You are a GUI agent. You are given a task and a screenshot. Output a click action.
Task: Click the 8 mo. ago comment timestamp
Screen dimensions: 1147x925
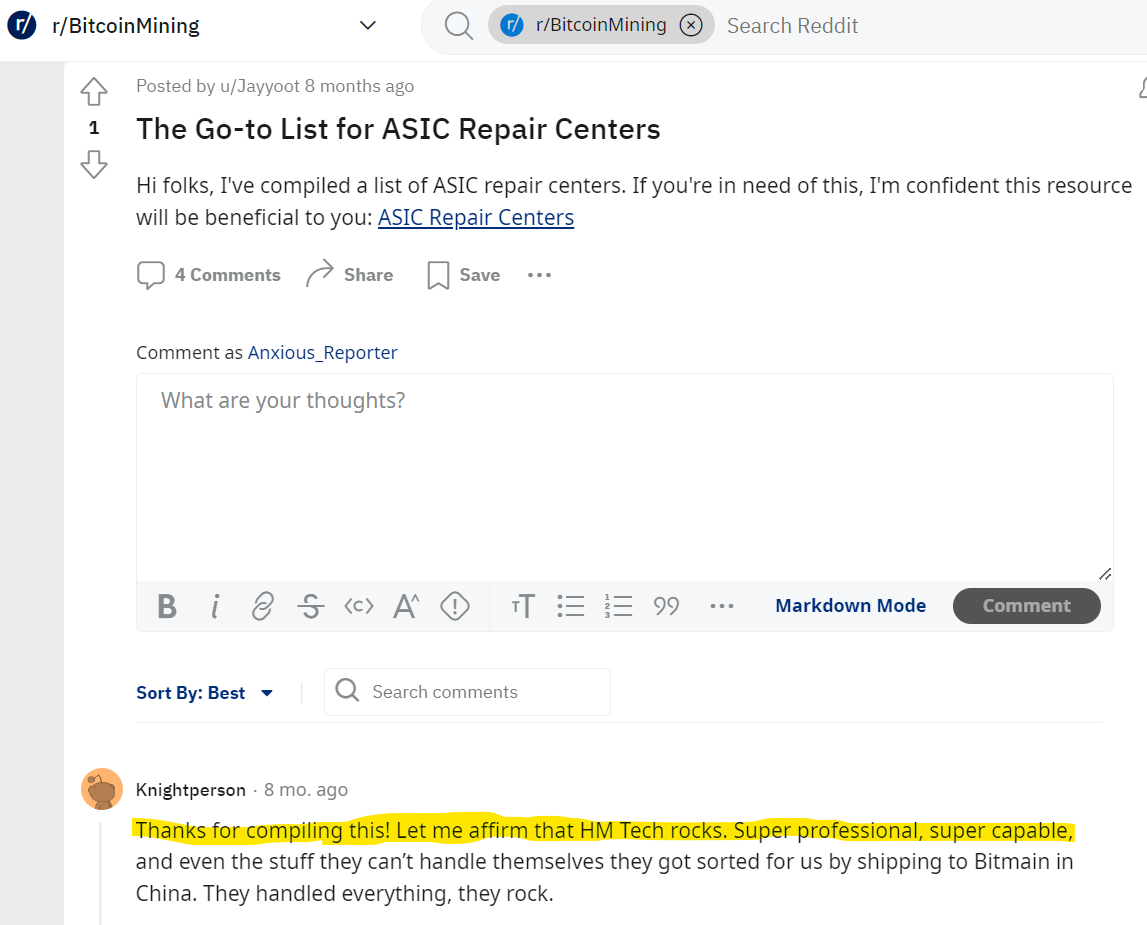[306, 790]
